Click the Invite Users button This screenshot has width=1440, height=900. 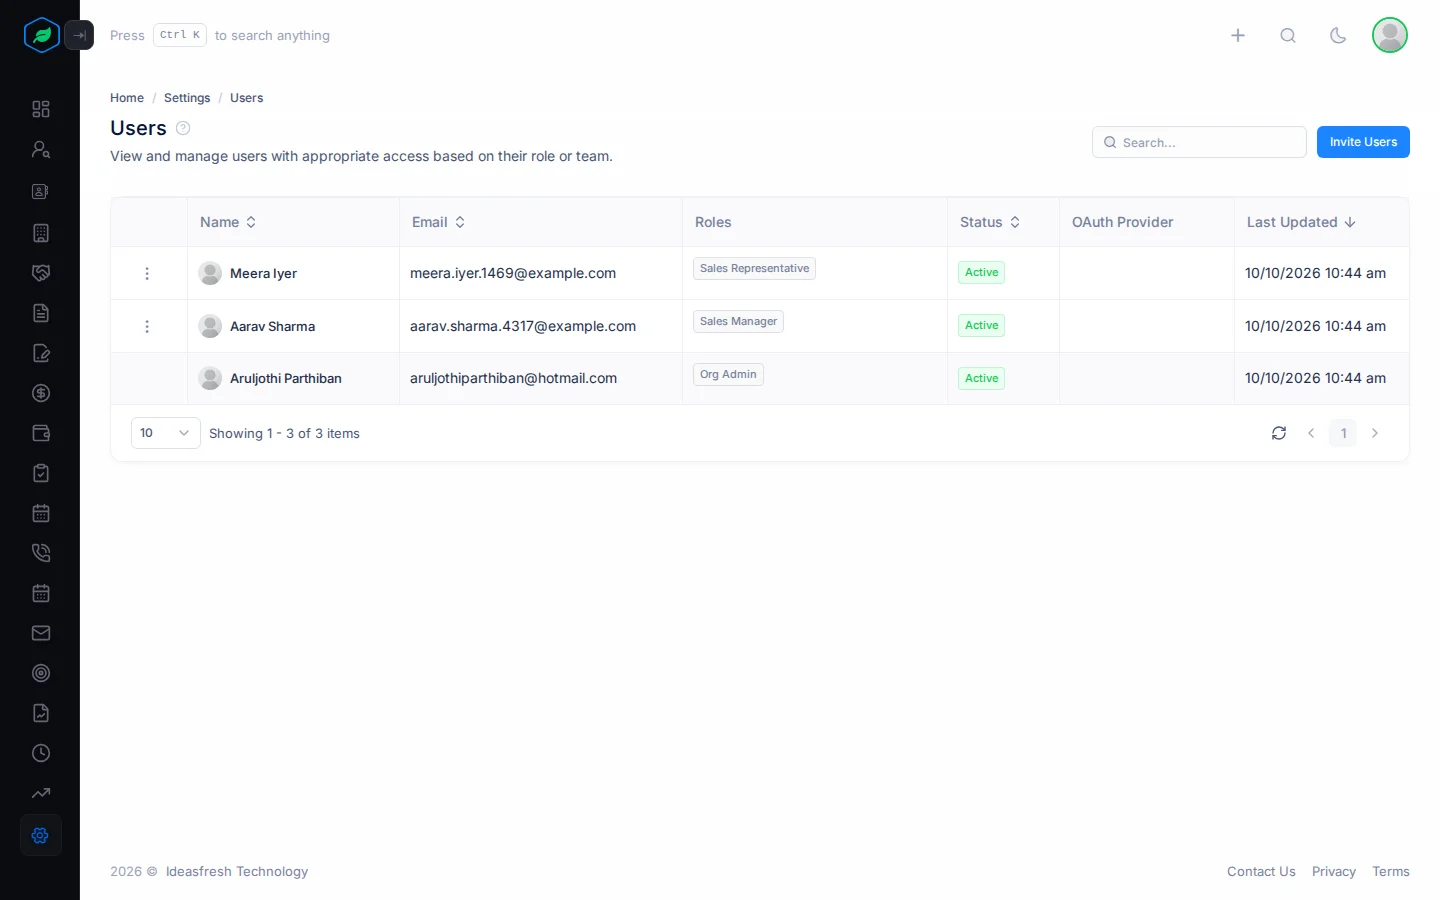coord(1363,142)
